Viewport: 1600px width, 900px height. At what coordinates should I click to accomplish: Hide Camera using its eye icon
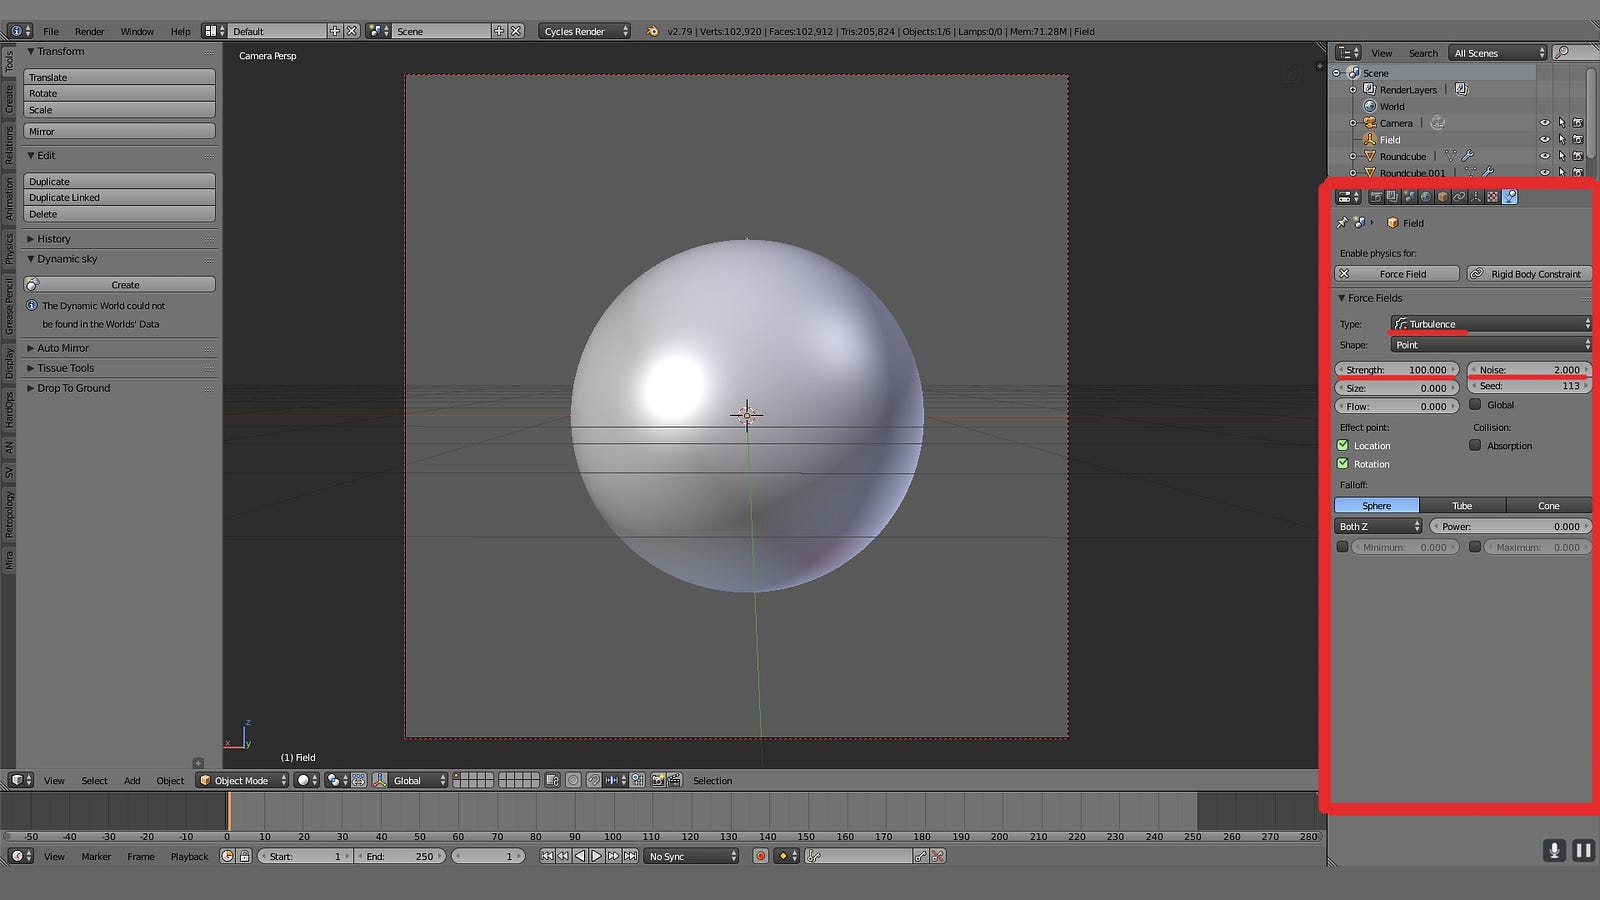click(1544, 123)
